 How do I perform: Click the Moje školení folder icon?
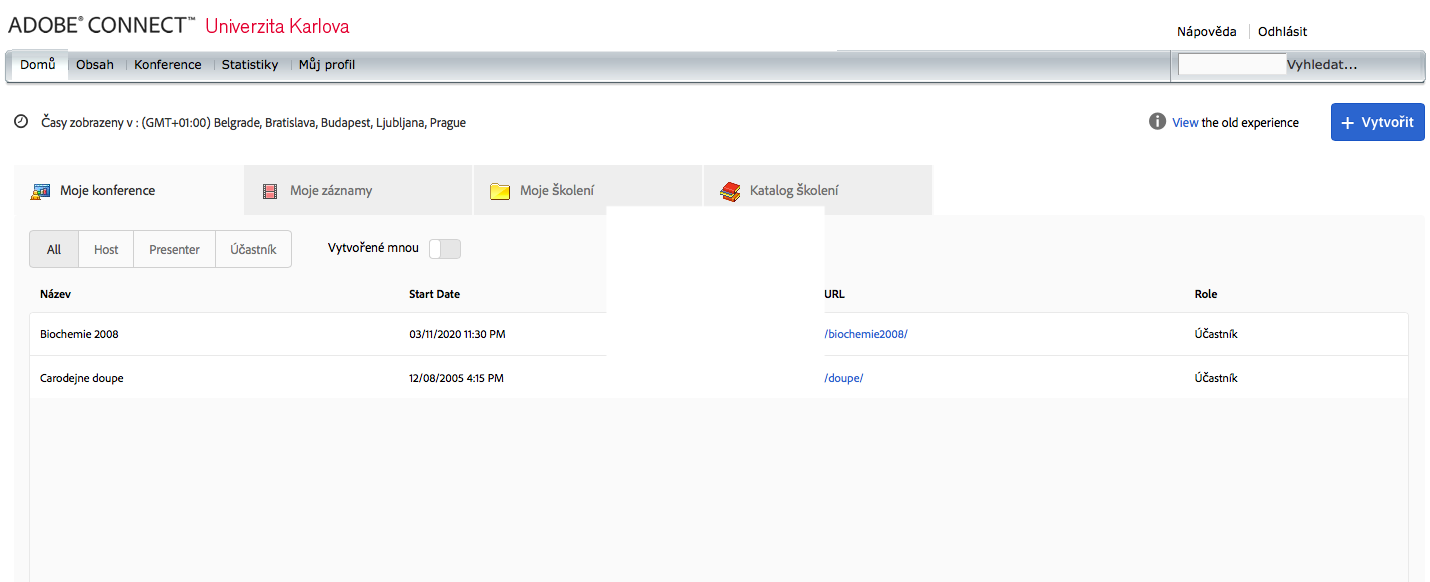click(500, 191)
